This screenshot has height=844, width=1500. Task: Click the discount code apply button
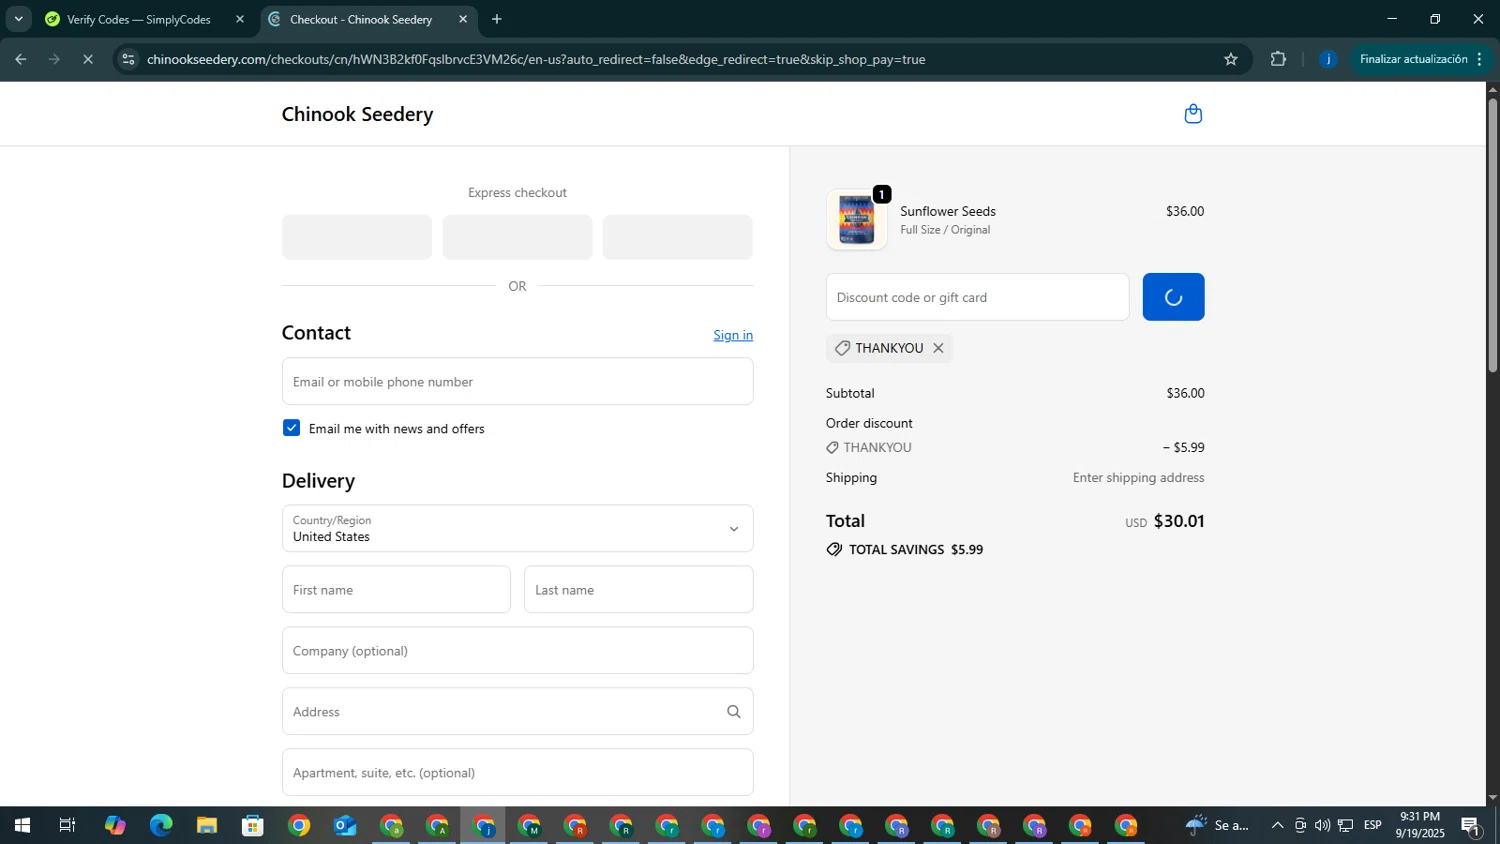pyautogui.click(x=1173, y=297)
